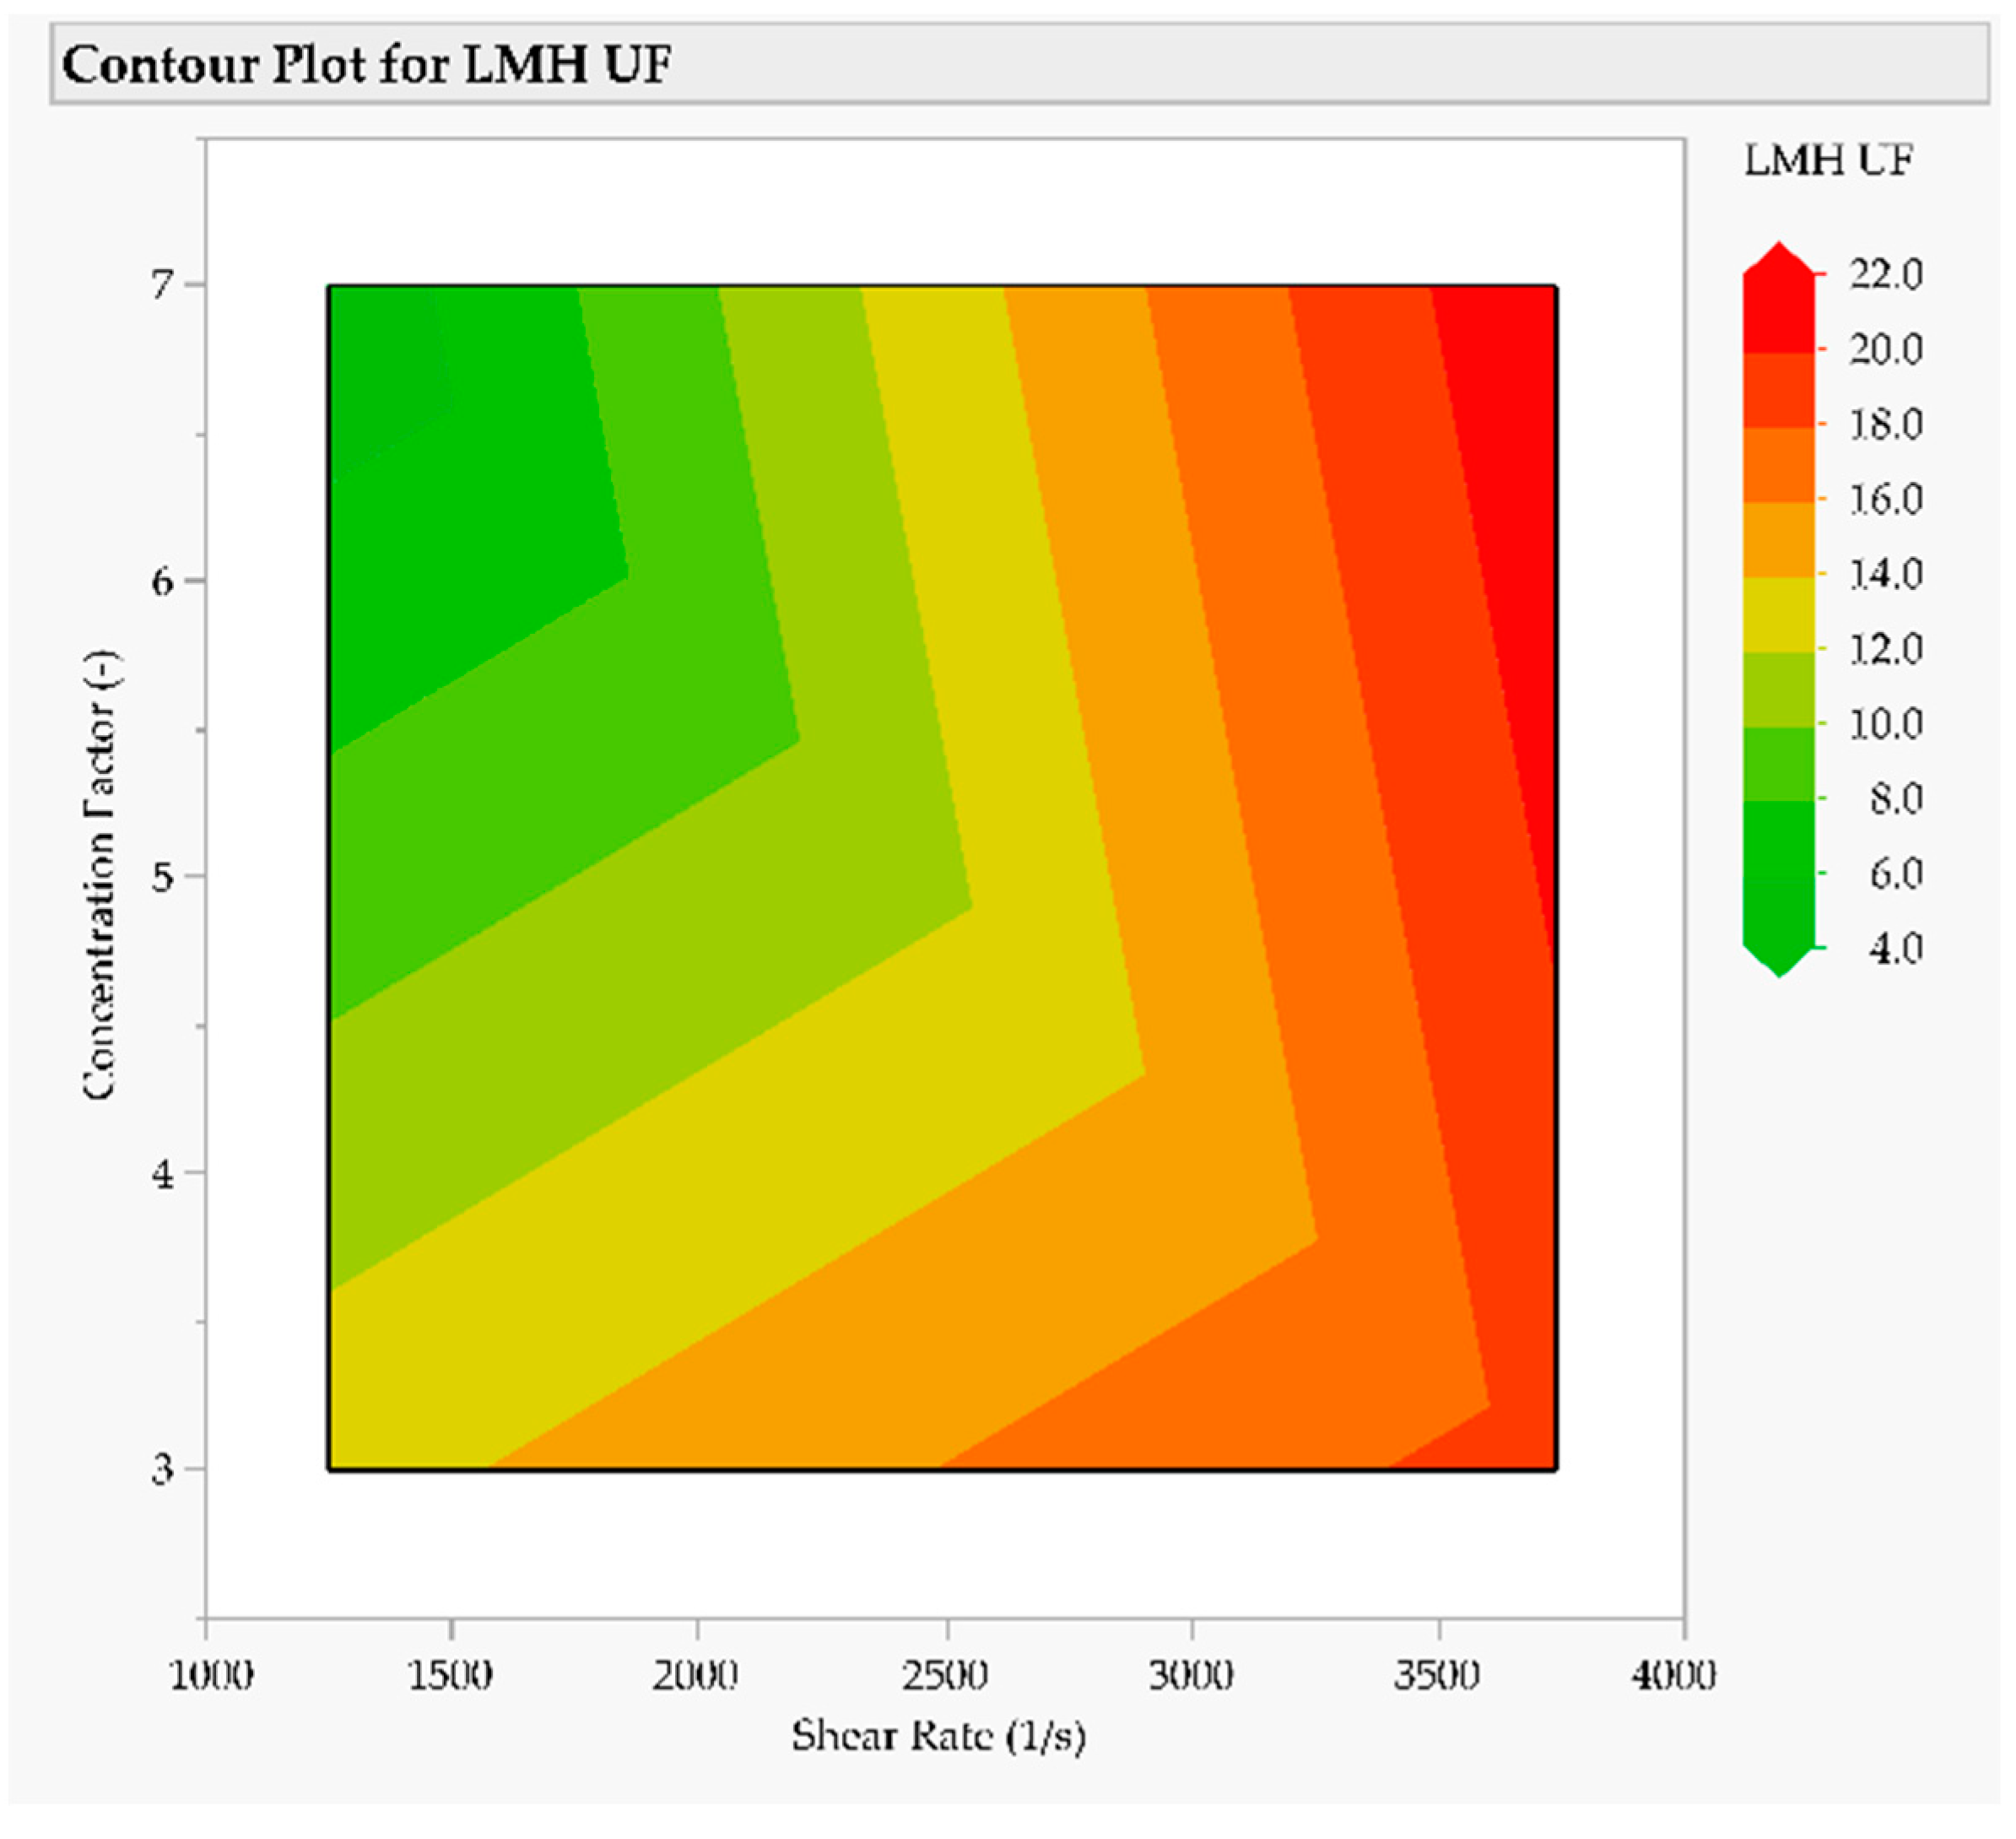Click the red-orange 18.0–20.0 legend swatch
The height and width of the screenshot is (1839, 2016).
[1778, 390]
